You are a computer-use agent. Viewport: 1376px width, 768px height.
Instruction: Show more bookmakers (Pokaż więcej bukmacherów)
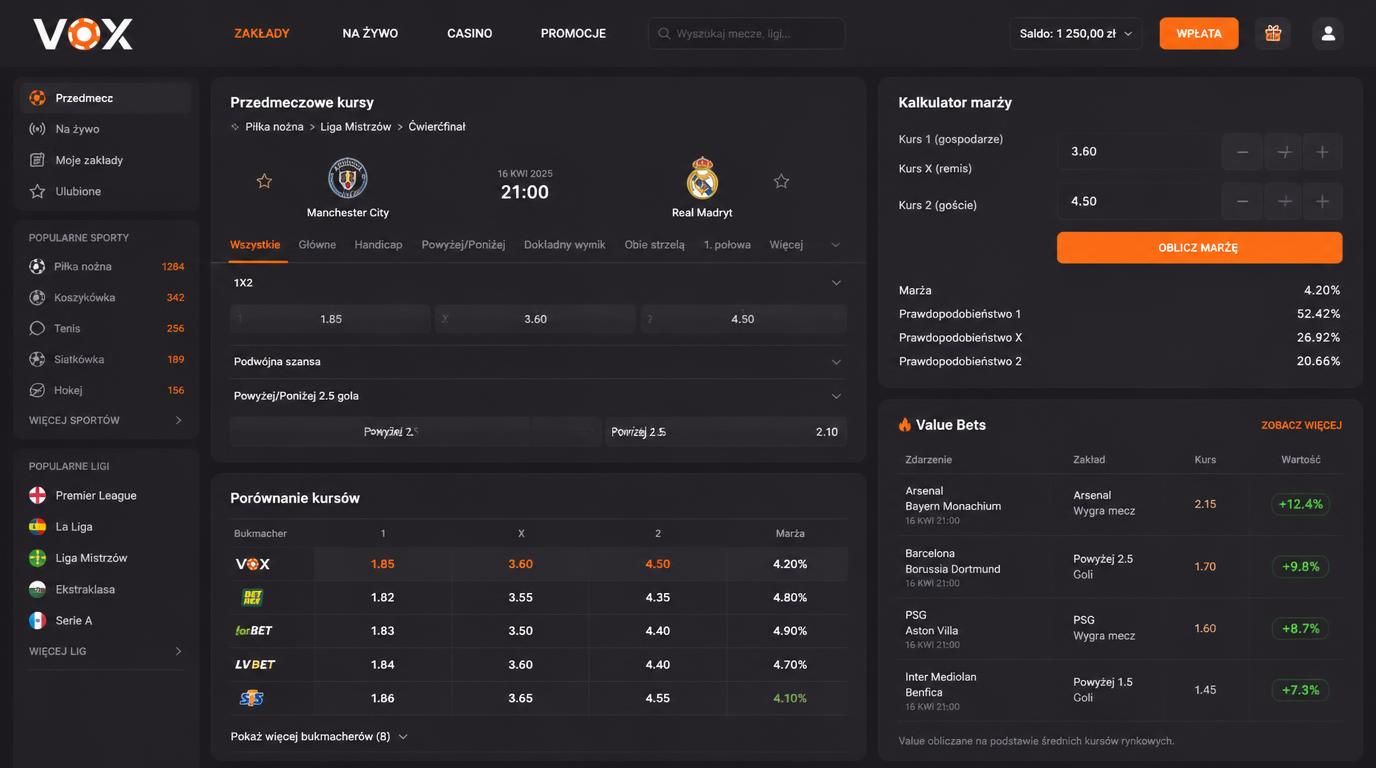tap(319, 736)
